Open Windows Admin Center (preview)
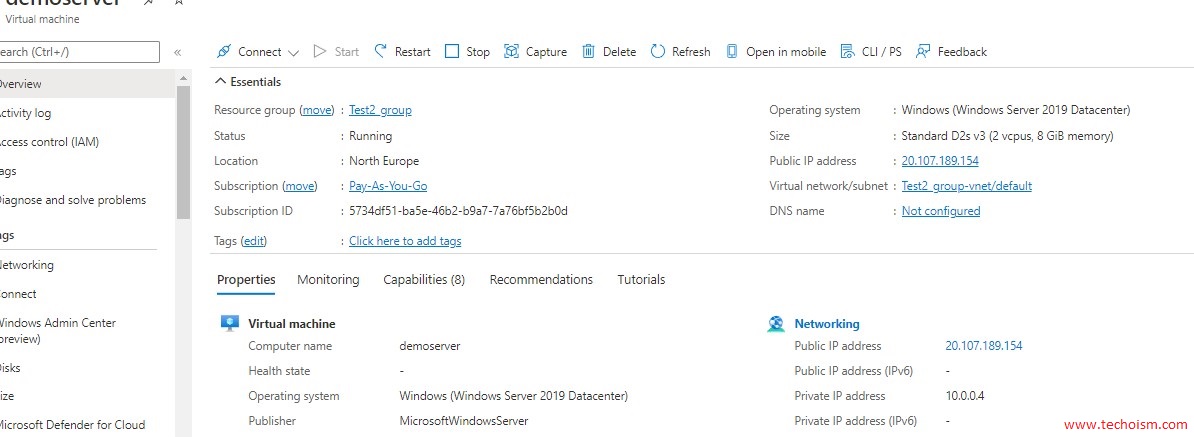The image size is (1194, 437). [x=58, y=330]
